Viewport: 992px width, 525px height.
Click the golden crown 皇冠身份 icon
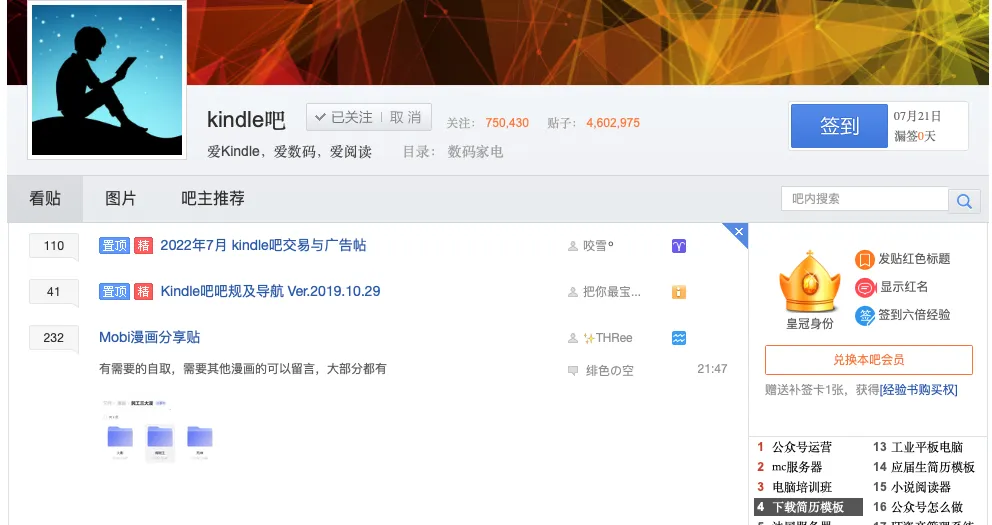[x=810, y=282]
